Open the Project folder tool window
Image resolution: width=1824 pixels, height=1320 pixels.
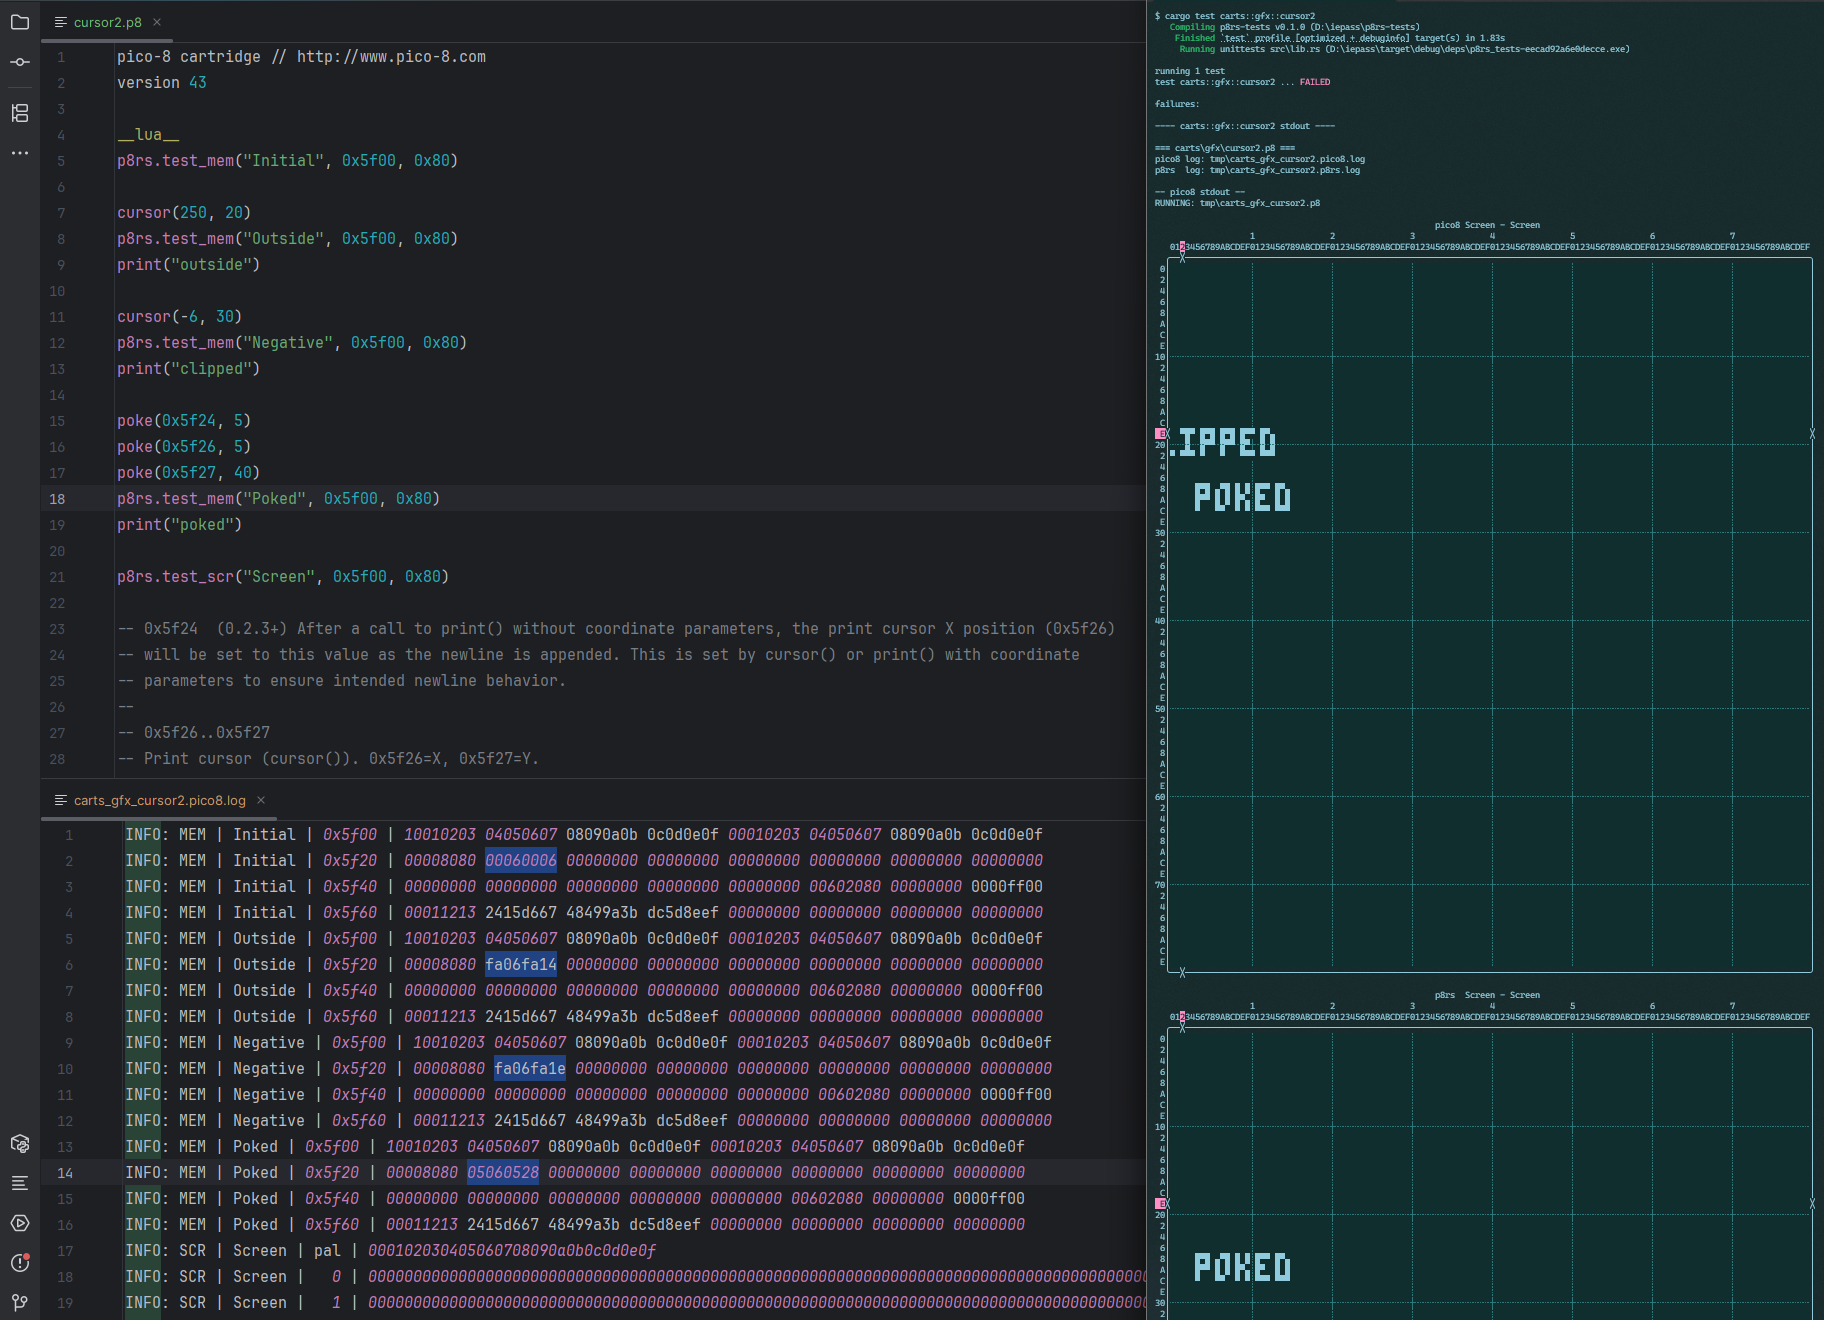pyautogui.click(x=20, y=22)
